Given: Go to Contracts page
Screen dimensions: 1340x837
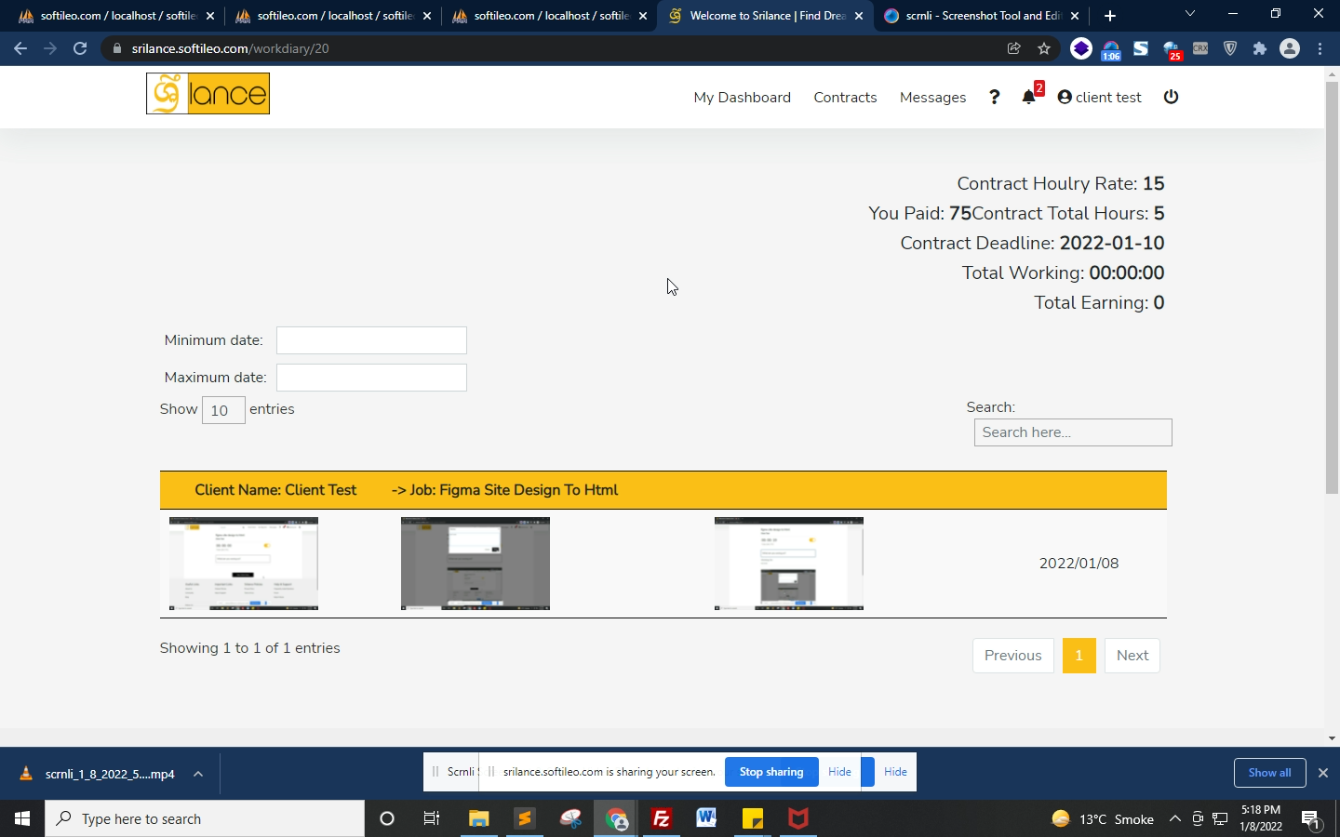Looking at the screenshot, I should (x=845, y=97).
